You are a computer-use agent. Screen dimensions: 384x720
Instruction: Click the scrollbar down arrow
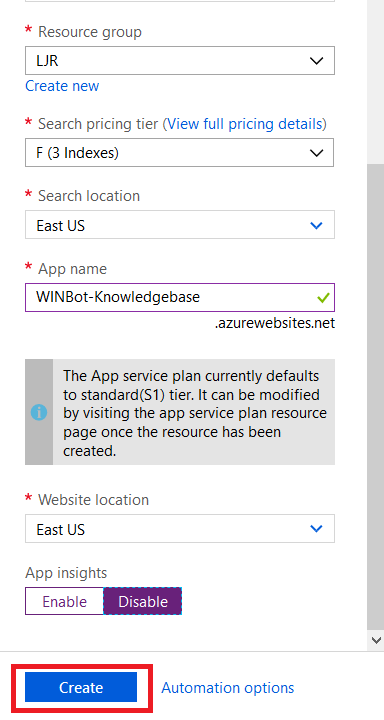coord(376,640)
